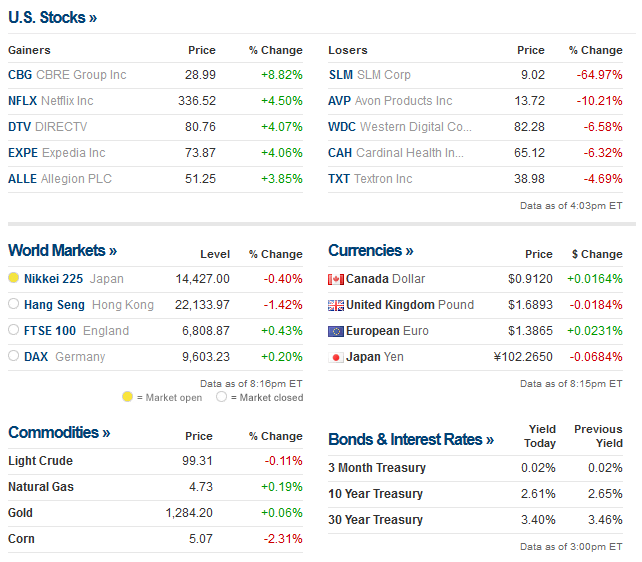Open the Bonds & Interest Rates link
642x562 pixels.
click(411, 439)
